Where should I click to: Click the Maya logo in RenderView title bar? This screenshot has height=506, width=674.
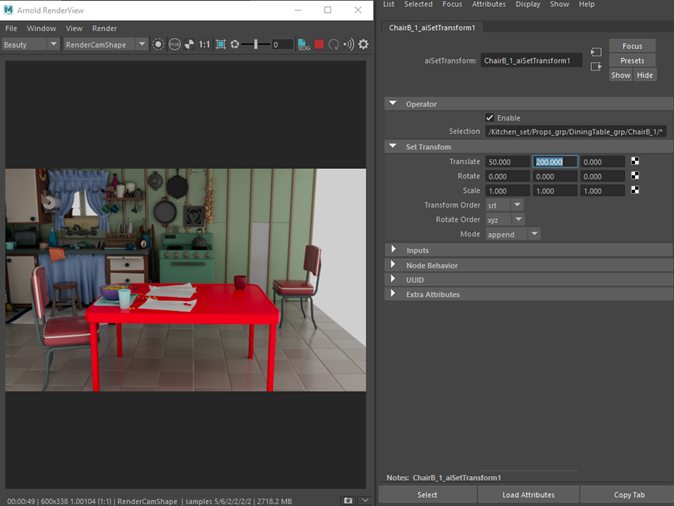tap(8, 10)
